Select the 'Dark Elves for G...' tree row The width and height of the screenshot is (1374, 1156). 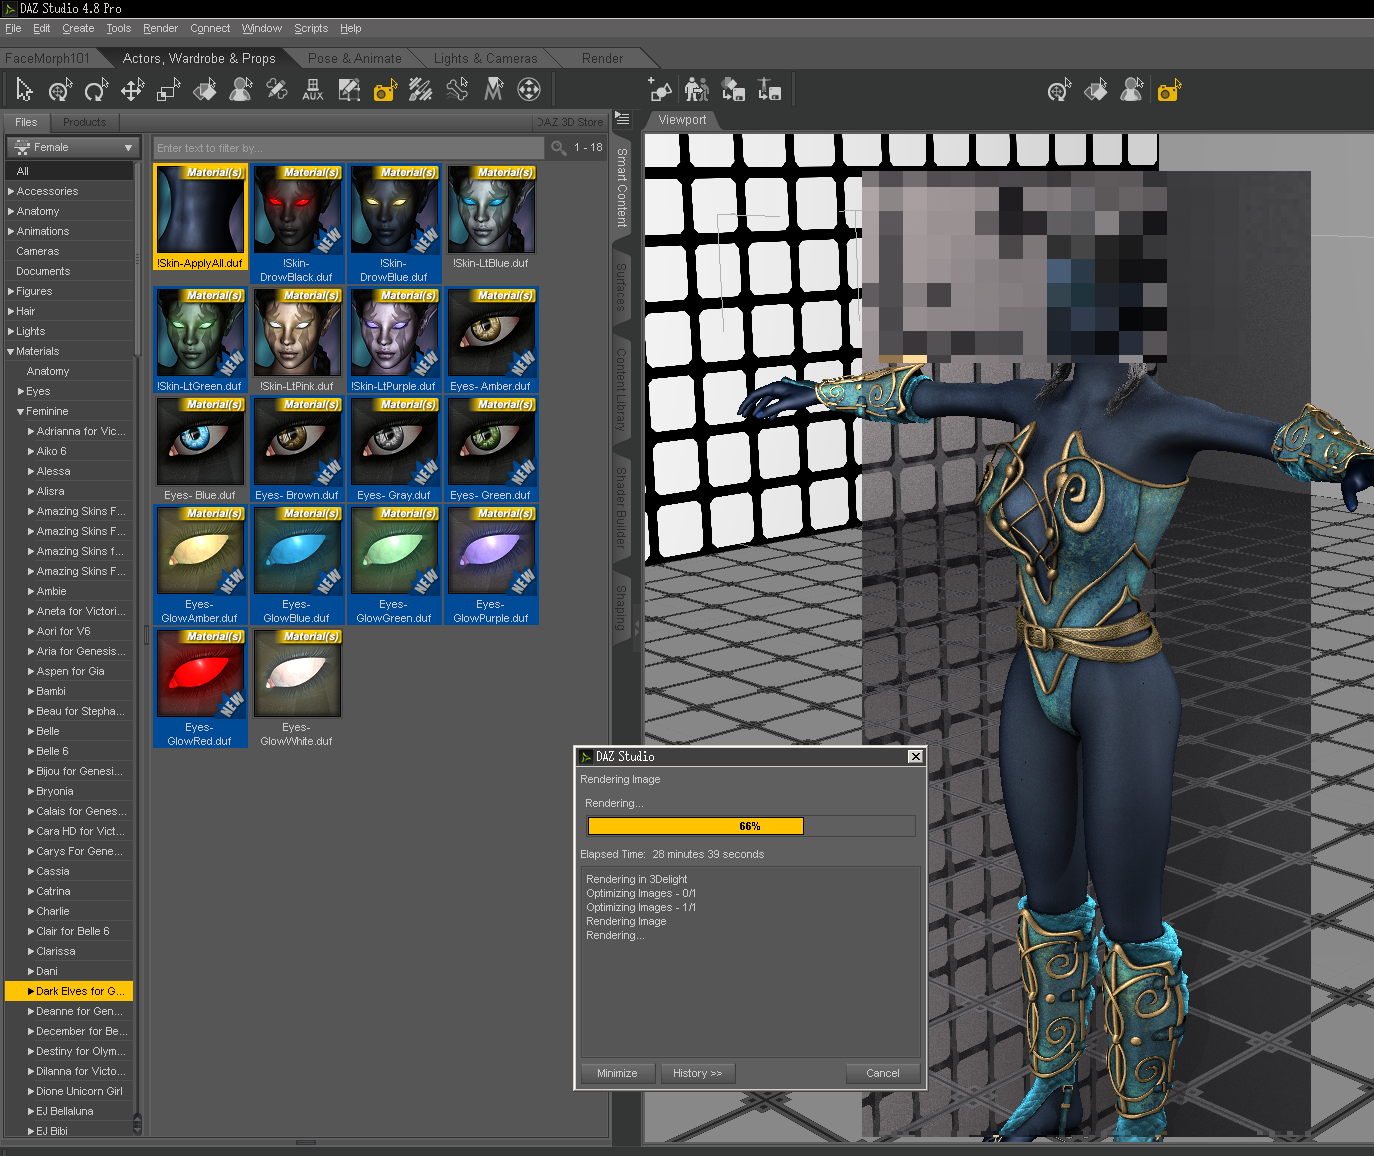[x=69, y=991]
